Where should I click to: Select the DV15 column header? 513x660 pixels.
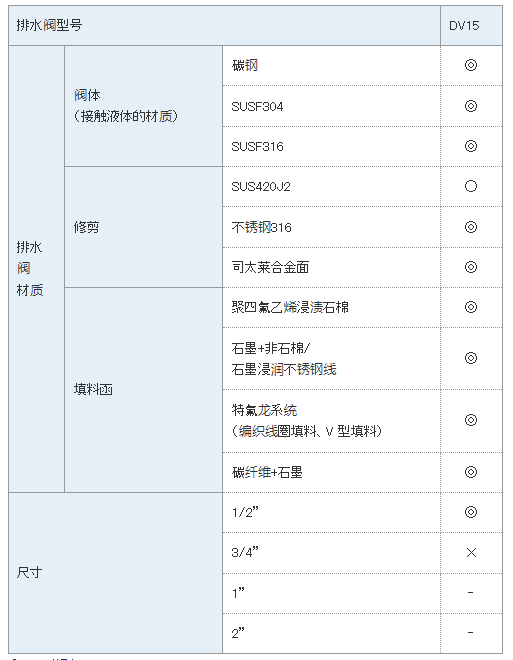[471, 26]
